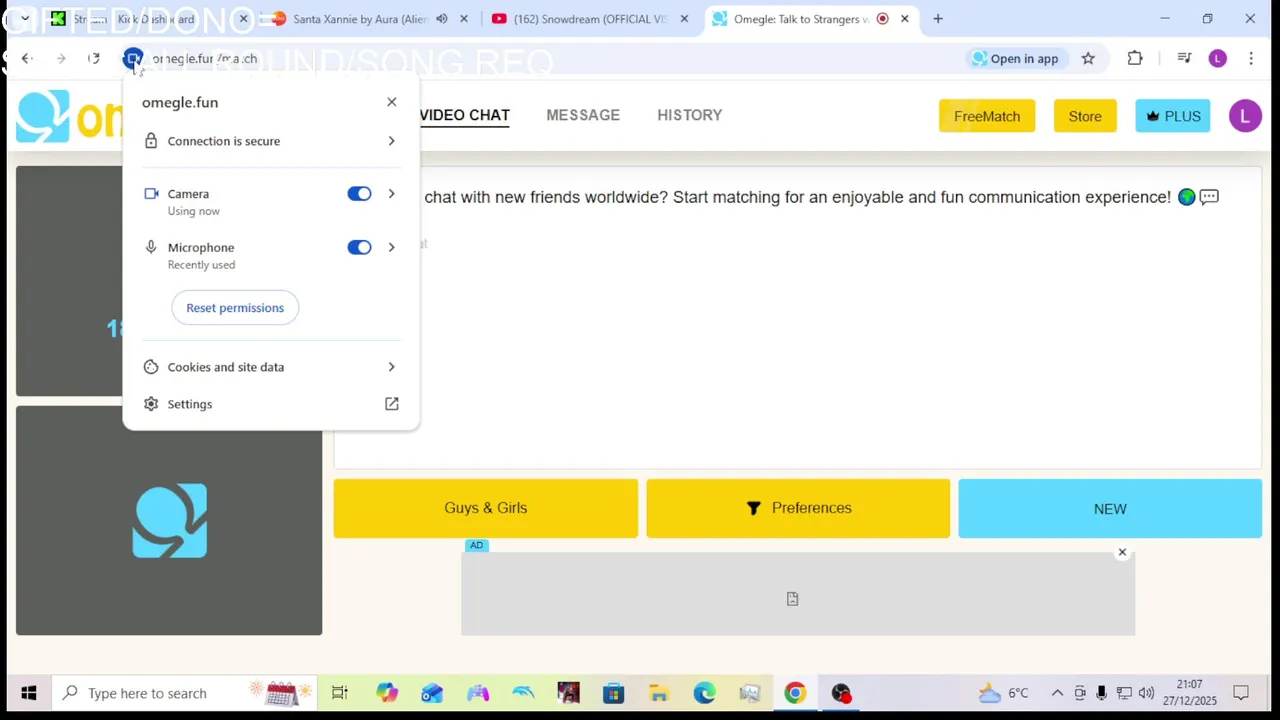Viewport: 1280px width, 720px height.
Task: Open Microphone permission details arrow
Action: [x=391, y=247]
